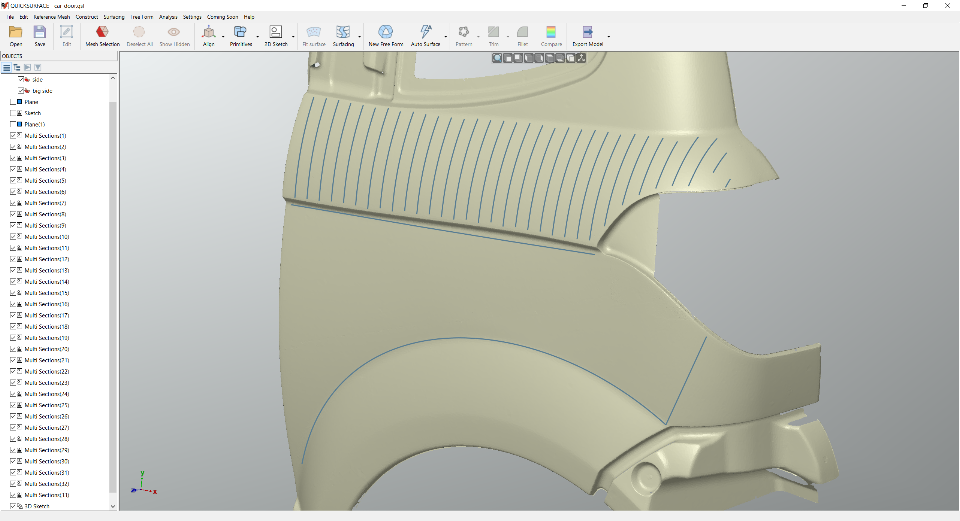Open the Settings menu

(x=192, y=17)
